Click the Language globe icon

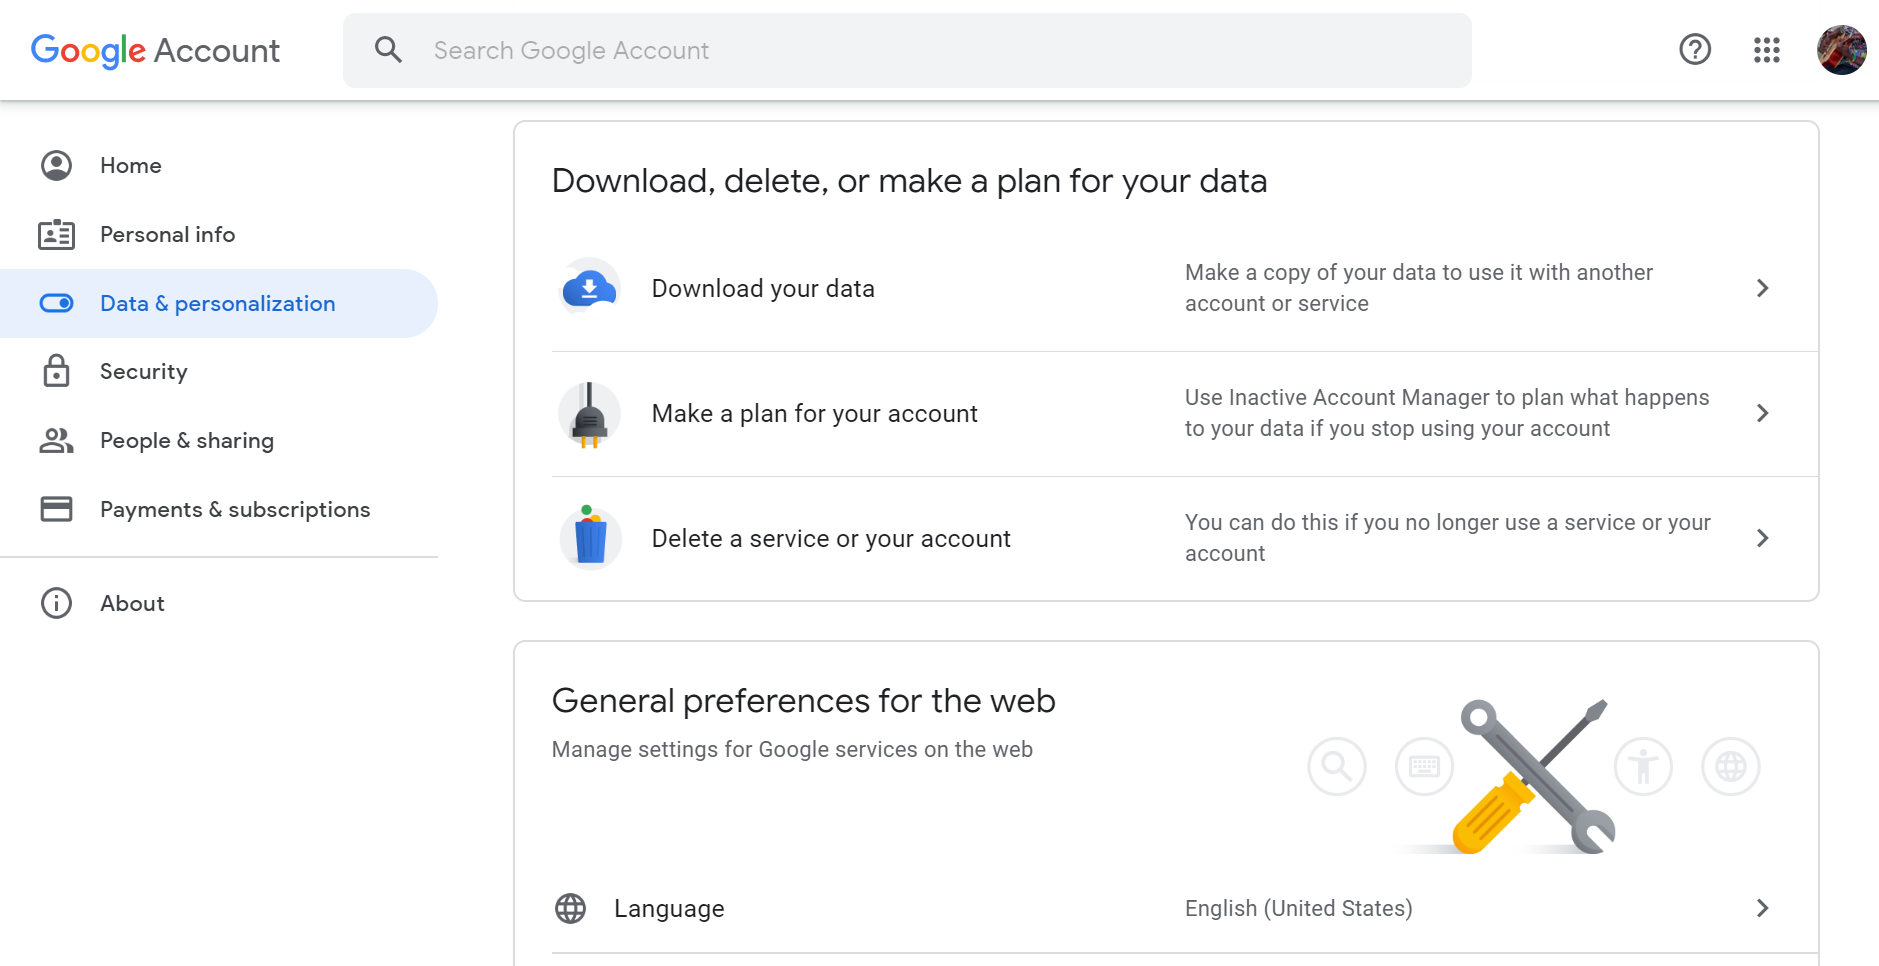(570, 908)
